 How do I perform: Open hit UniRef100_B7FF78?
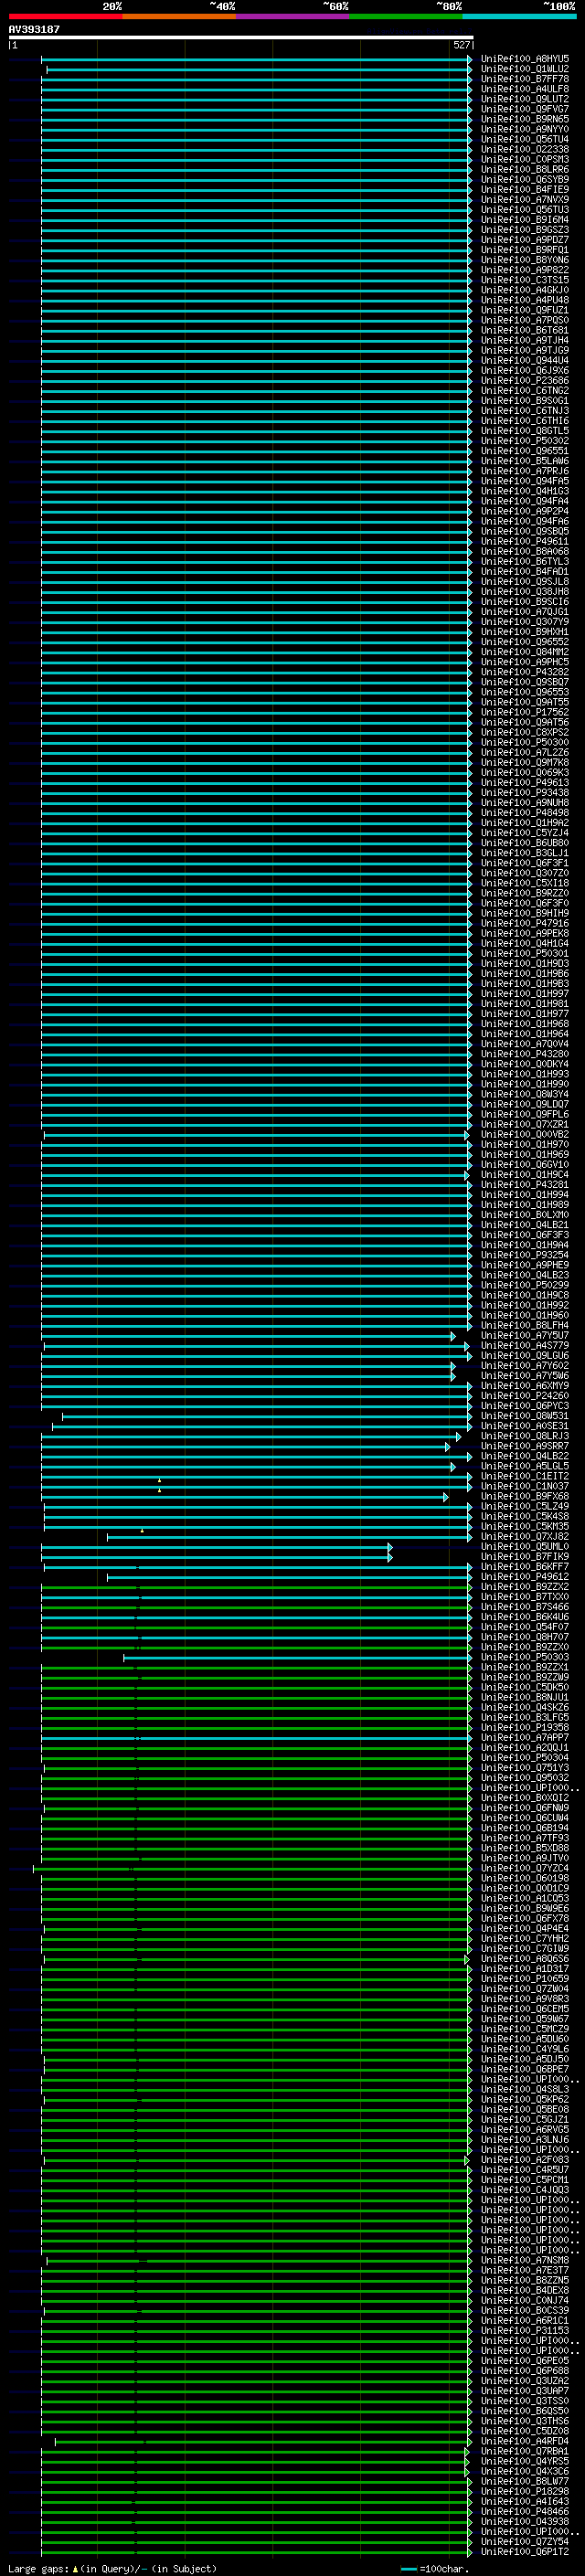[x=525, y=79]
